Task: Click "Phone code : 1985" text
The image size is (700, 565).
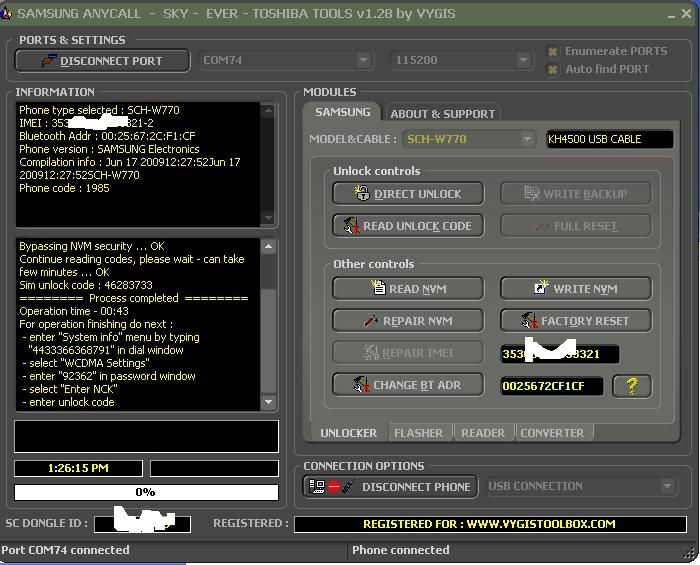Action: [64, 188]
